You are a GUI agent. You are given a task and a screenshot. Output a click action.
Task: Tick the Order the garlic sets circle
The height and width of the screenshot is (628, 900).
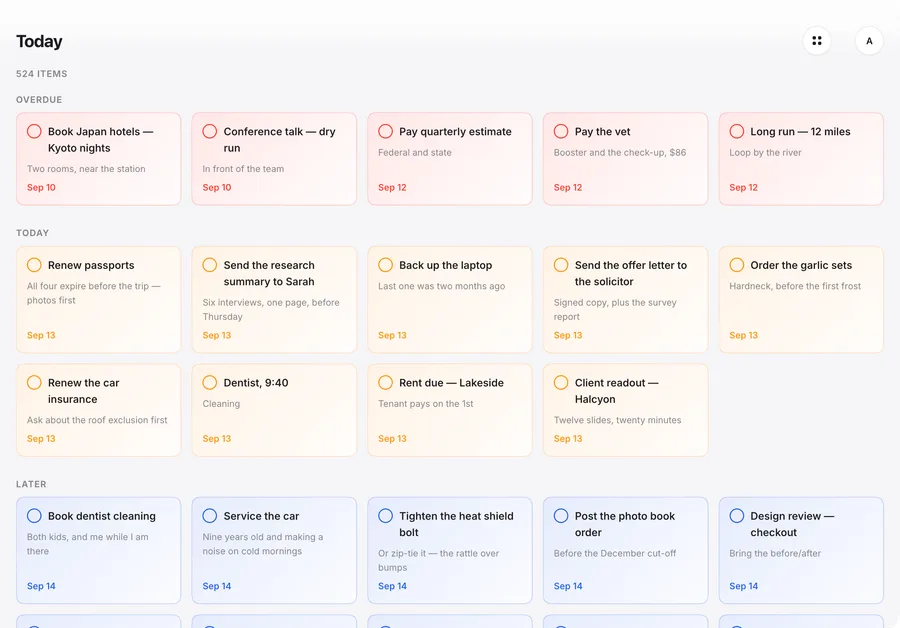click(x=737, y=265)
